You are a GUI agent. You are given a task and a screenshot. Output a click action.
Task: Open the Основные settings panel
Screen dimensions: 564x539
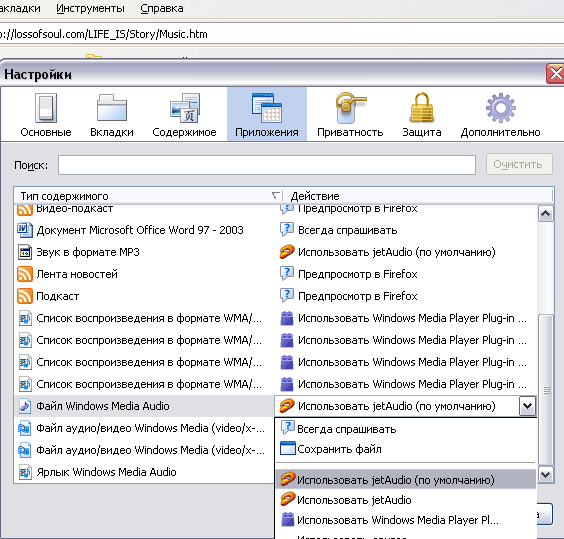[x=46, y=115]
